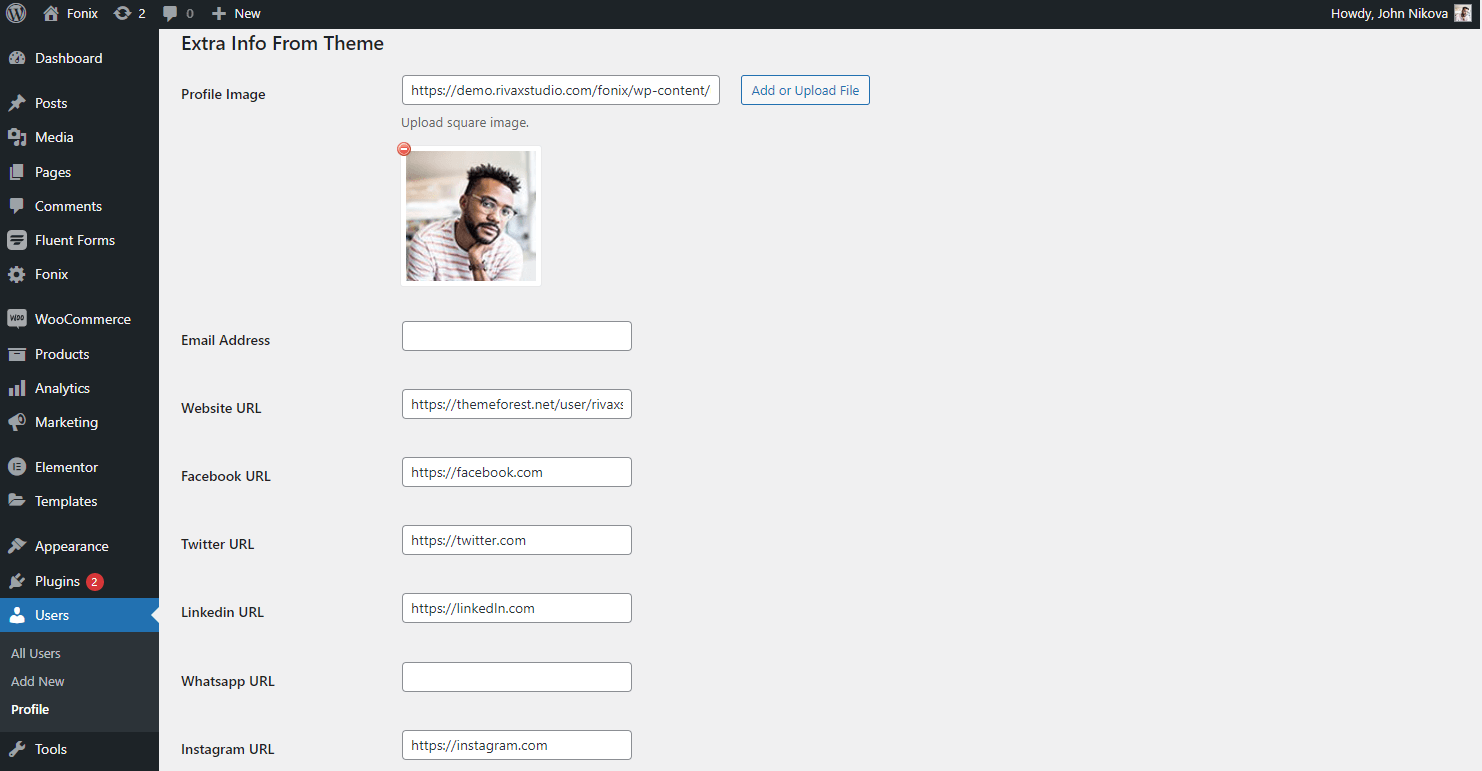Click the user avatar in the top right

1462,14
